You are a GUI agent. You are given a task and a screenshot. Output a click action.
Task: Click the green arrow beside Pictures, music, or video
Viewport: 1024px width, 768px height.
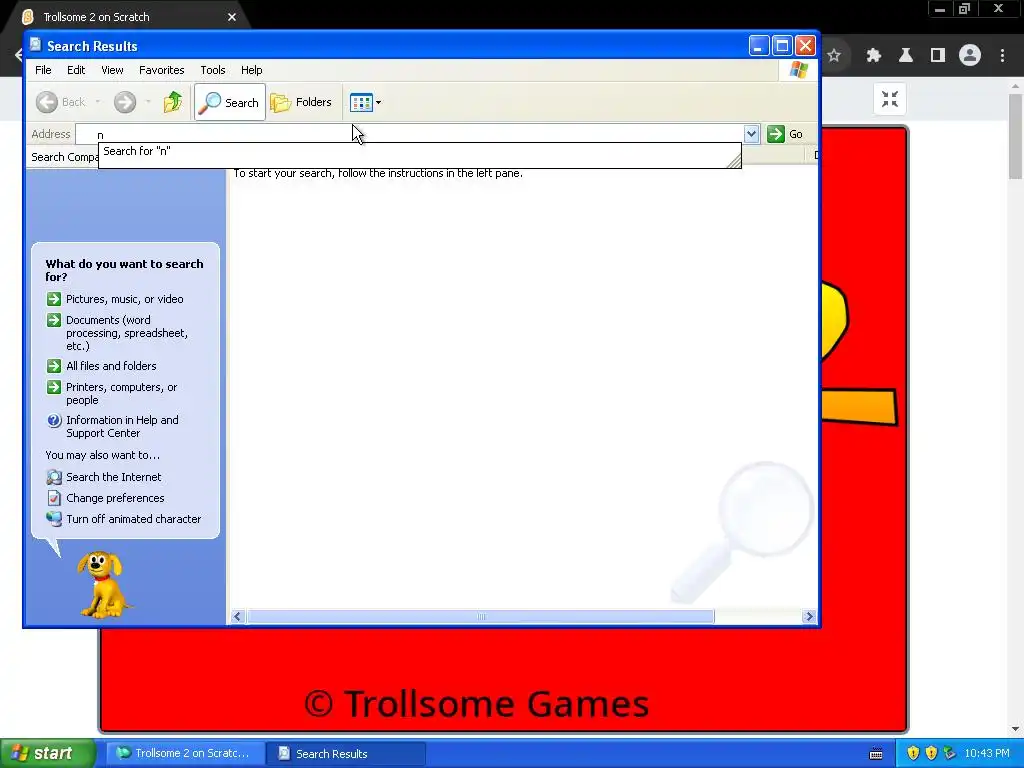click(54, 299)
